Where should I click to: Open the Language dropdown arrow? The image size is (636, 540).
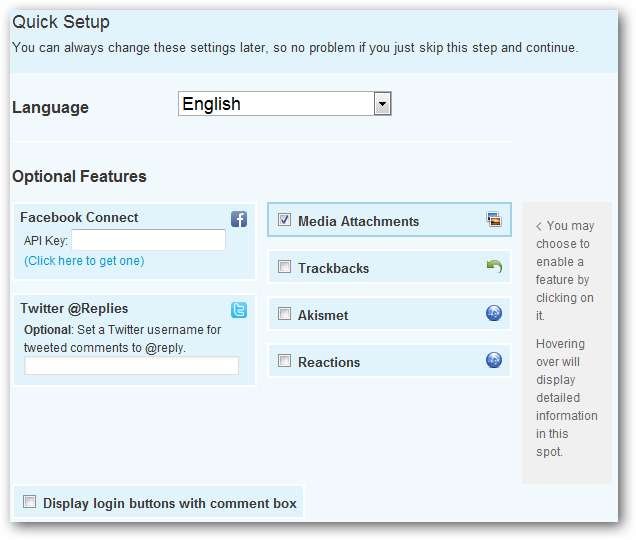click(x=381, y=104)
